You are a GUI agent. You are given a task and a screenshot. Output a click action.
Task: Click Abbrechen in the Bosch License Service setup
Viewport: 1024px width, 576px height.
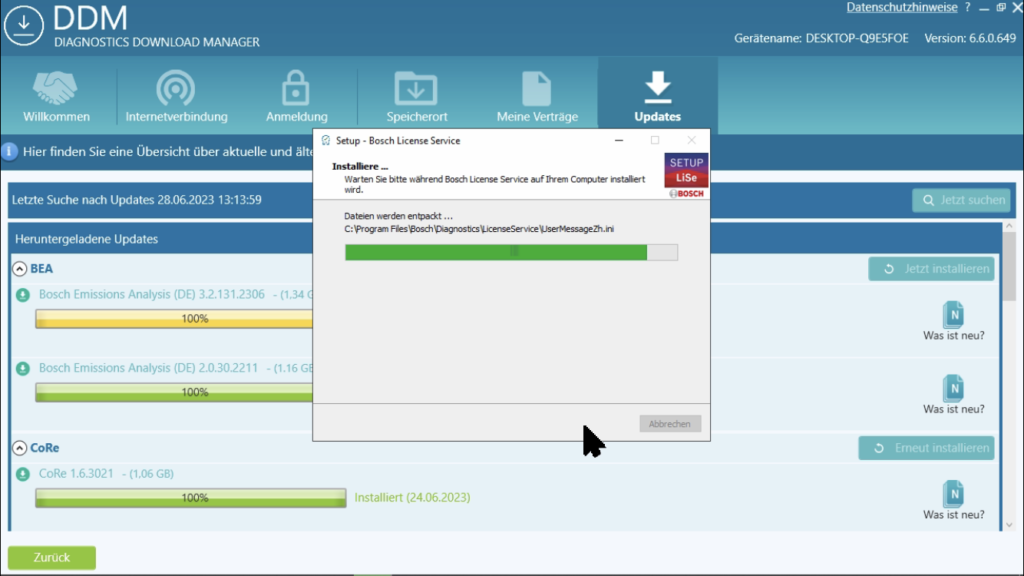click(x=670, y=424)
